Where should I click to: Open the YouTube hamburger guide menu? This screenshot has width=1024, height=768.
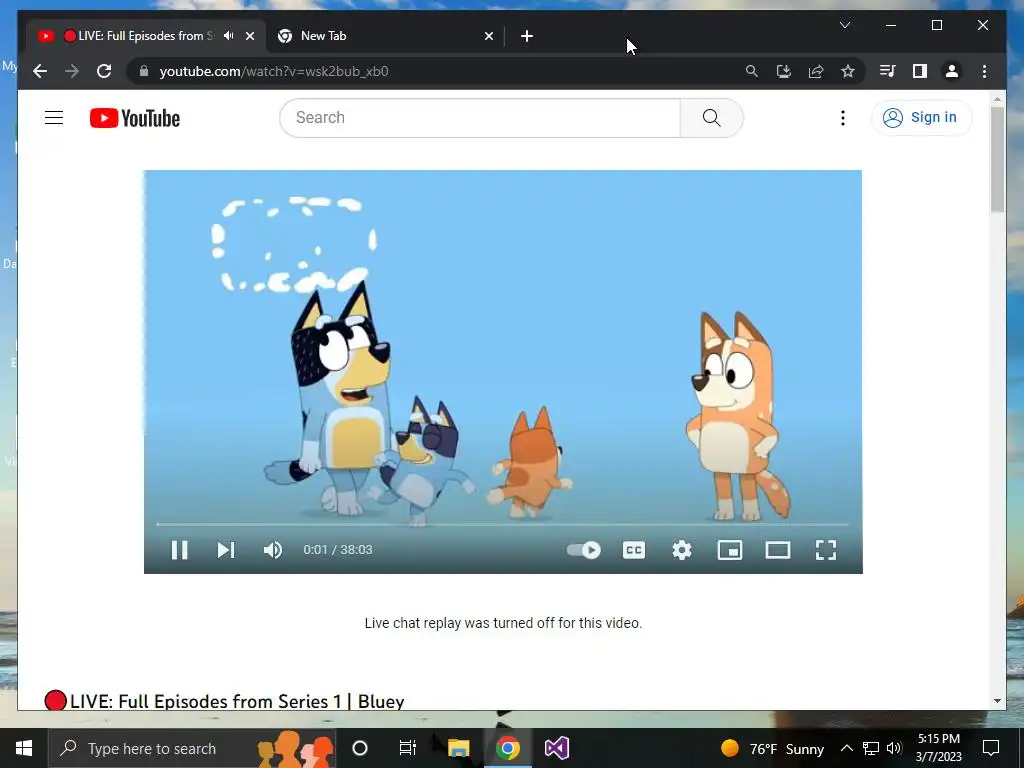[54, 118]
